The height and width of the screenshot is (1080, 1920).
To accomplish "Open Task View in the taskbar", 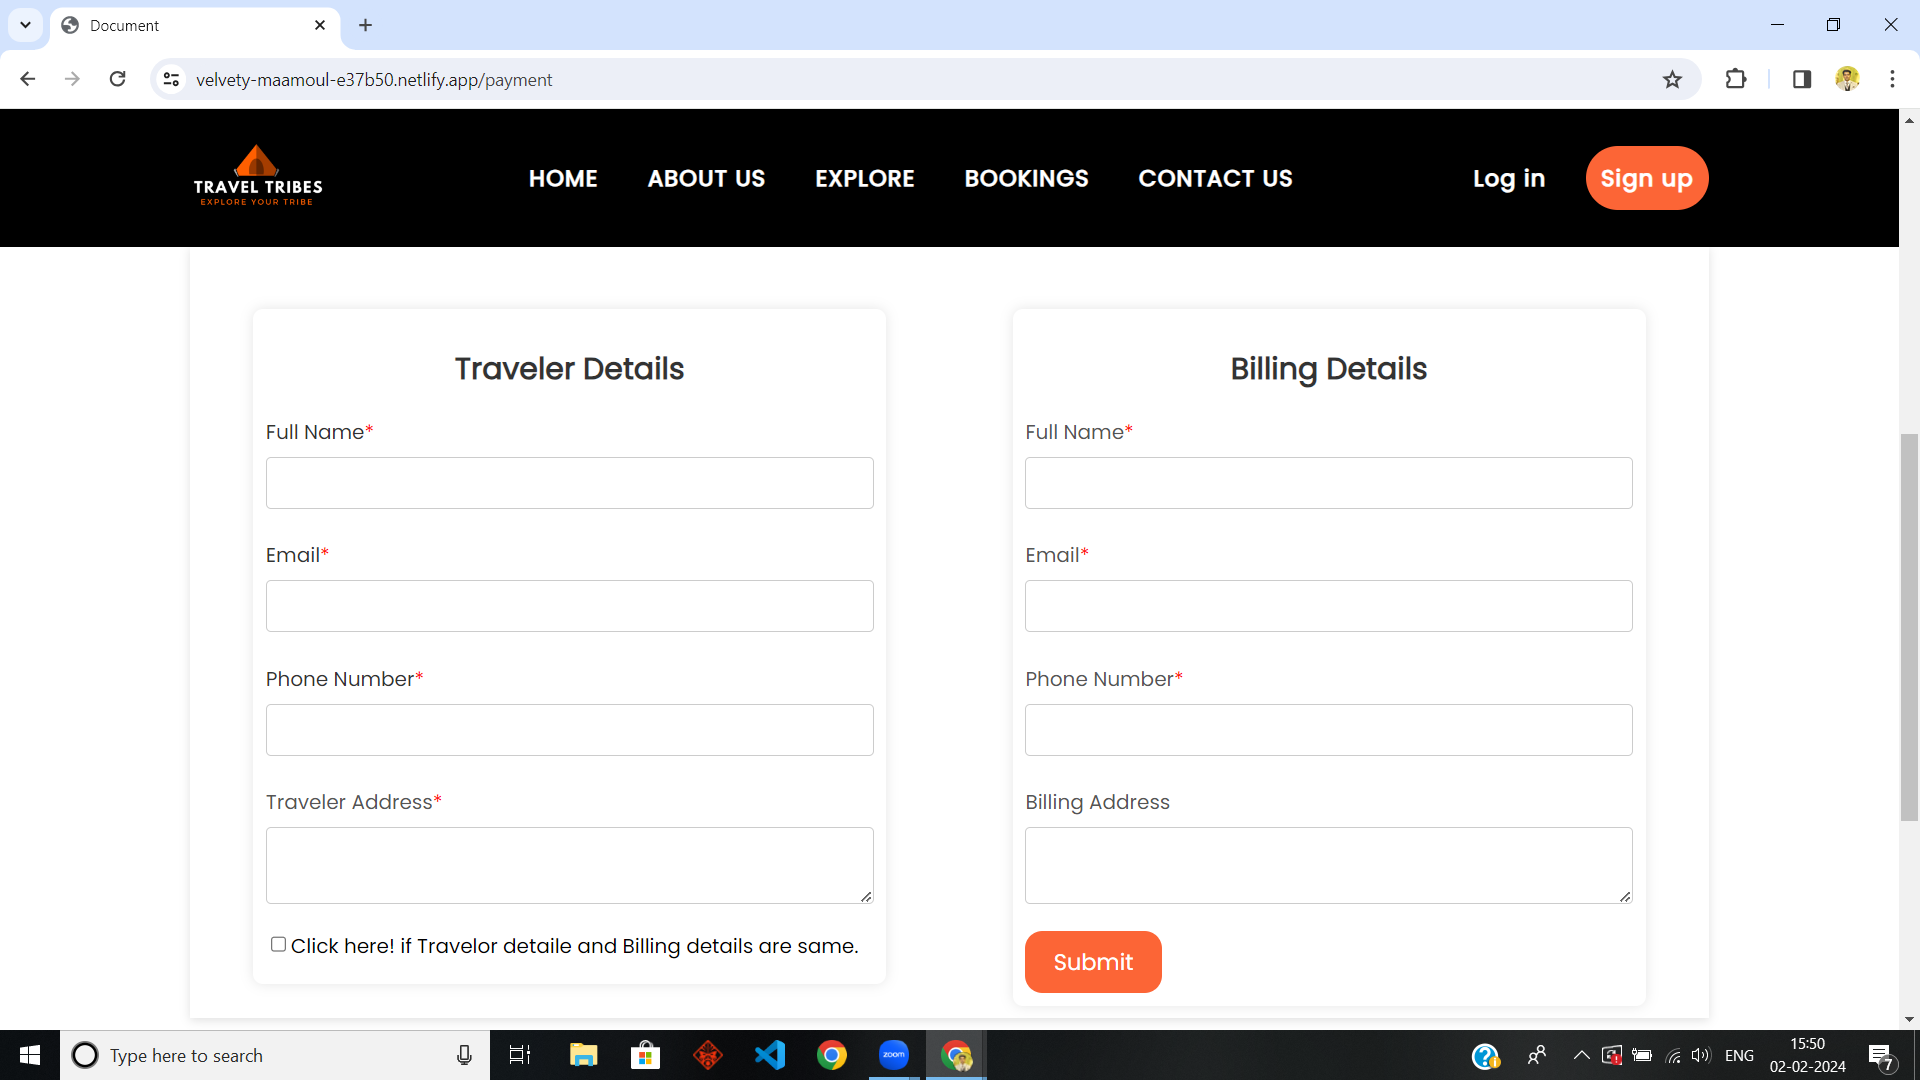I will [520, 1055].
